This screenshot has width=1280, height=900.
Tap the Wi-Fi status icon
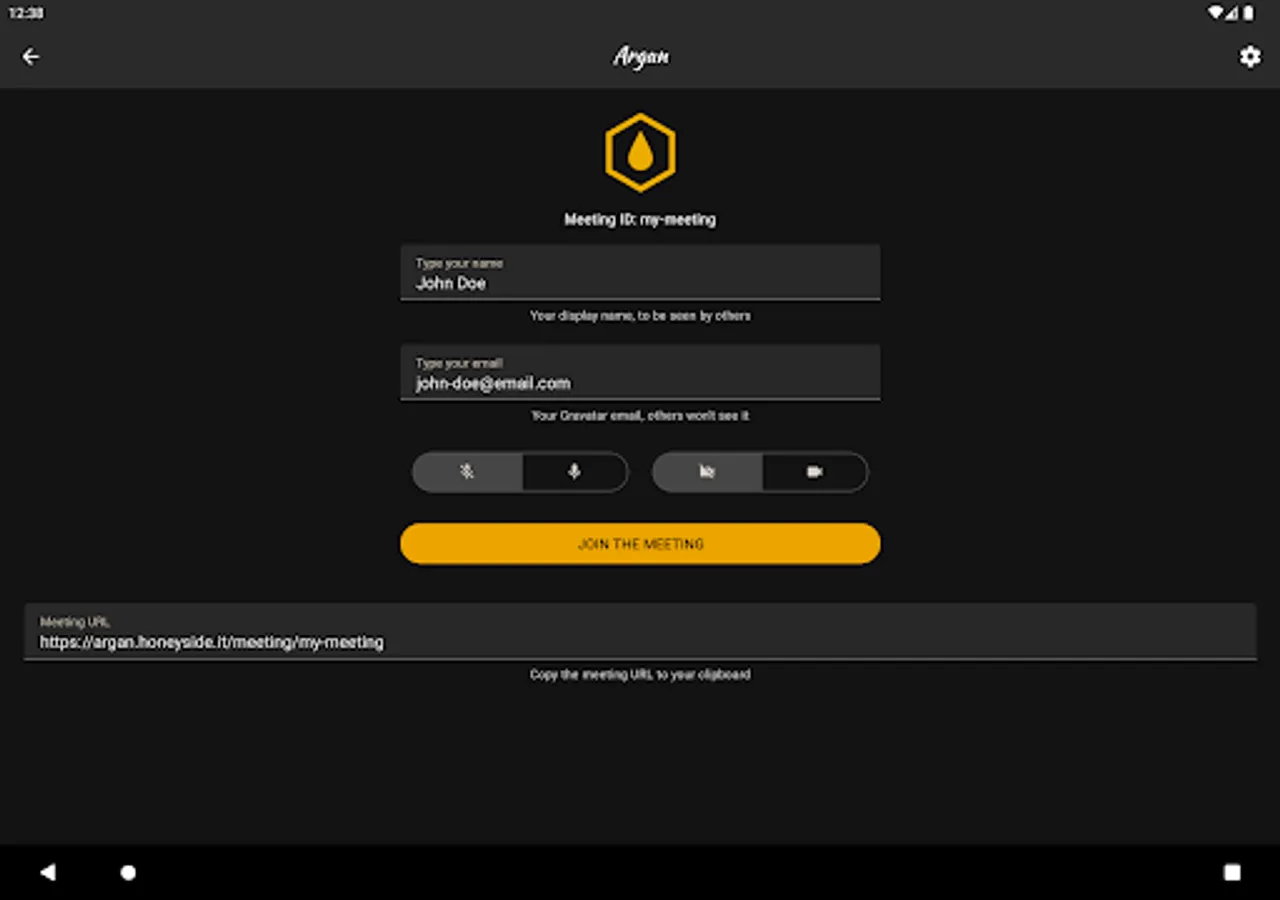pyautogui.click(x=1215, y=13)
